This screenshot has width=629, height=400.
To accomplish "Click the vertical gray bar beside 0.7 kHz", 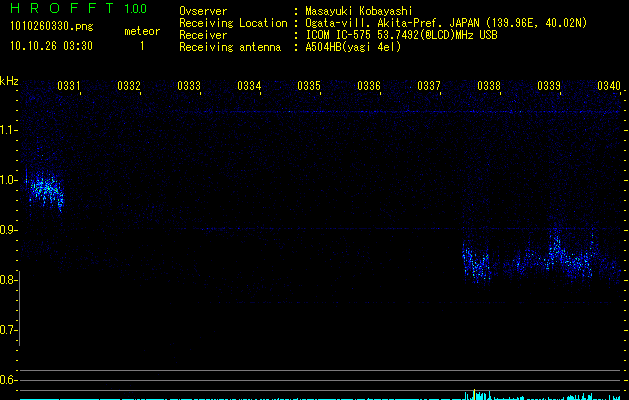I will [x=19, y=308].
